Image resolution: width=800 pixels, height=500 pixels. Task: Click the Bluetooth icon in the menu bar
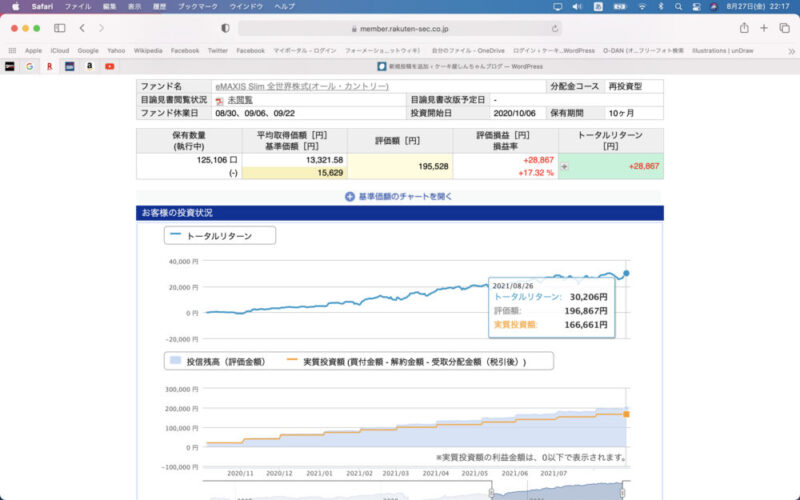coord(660,7)
